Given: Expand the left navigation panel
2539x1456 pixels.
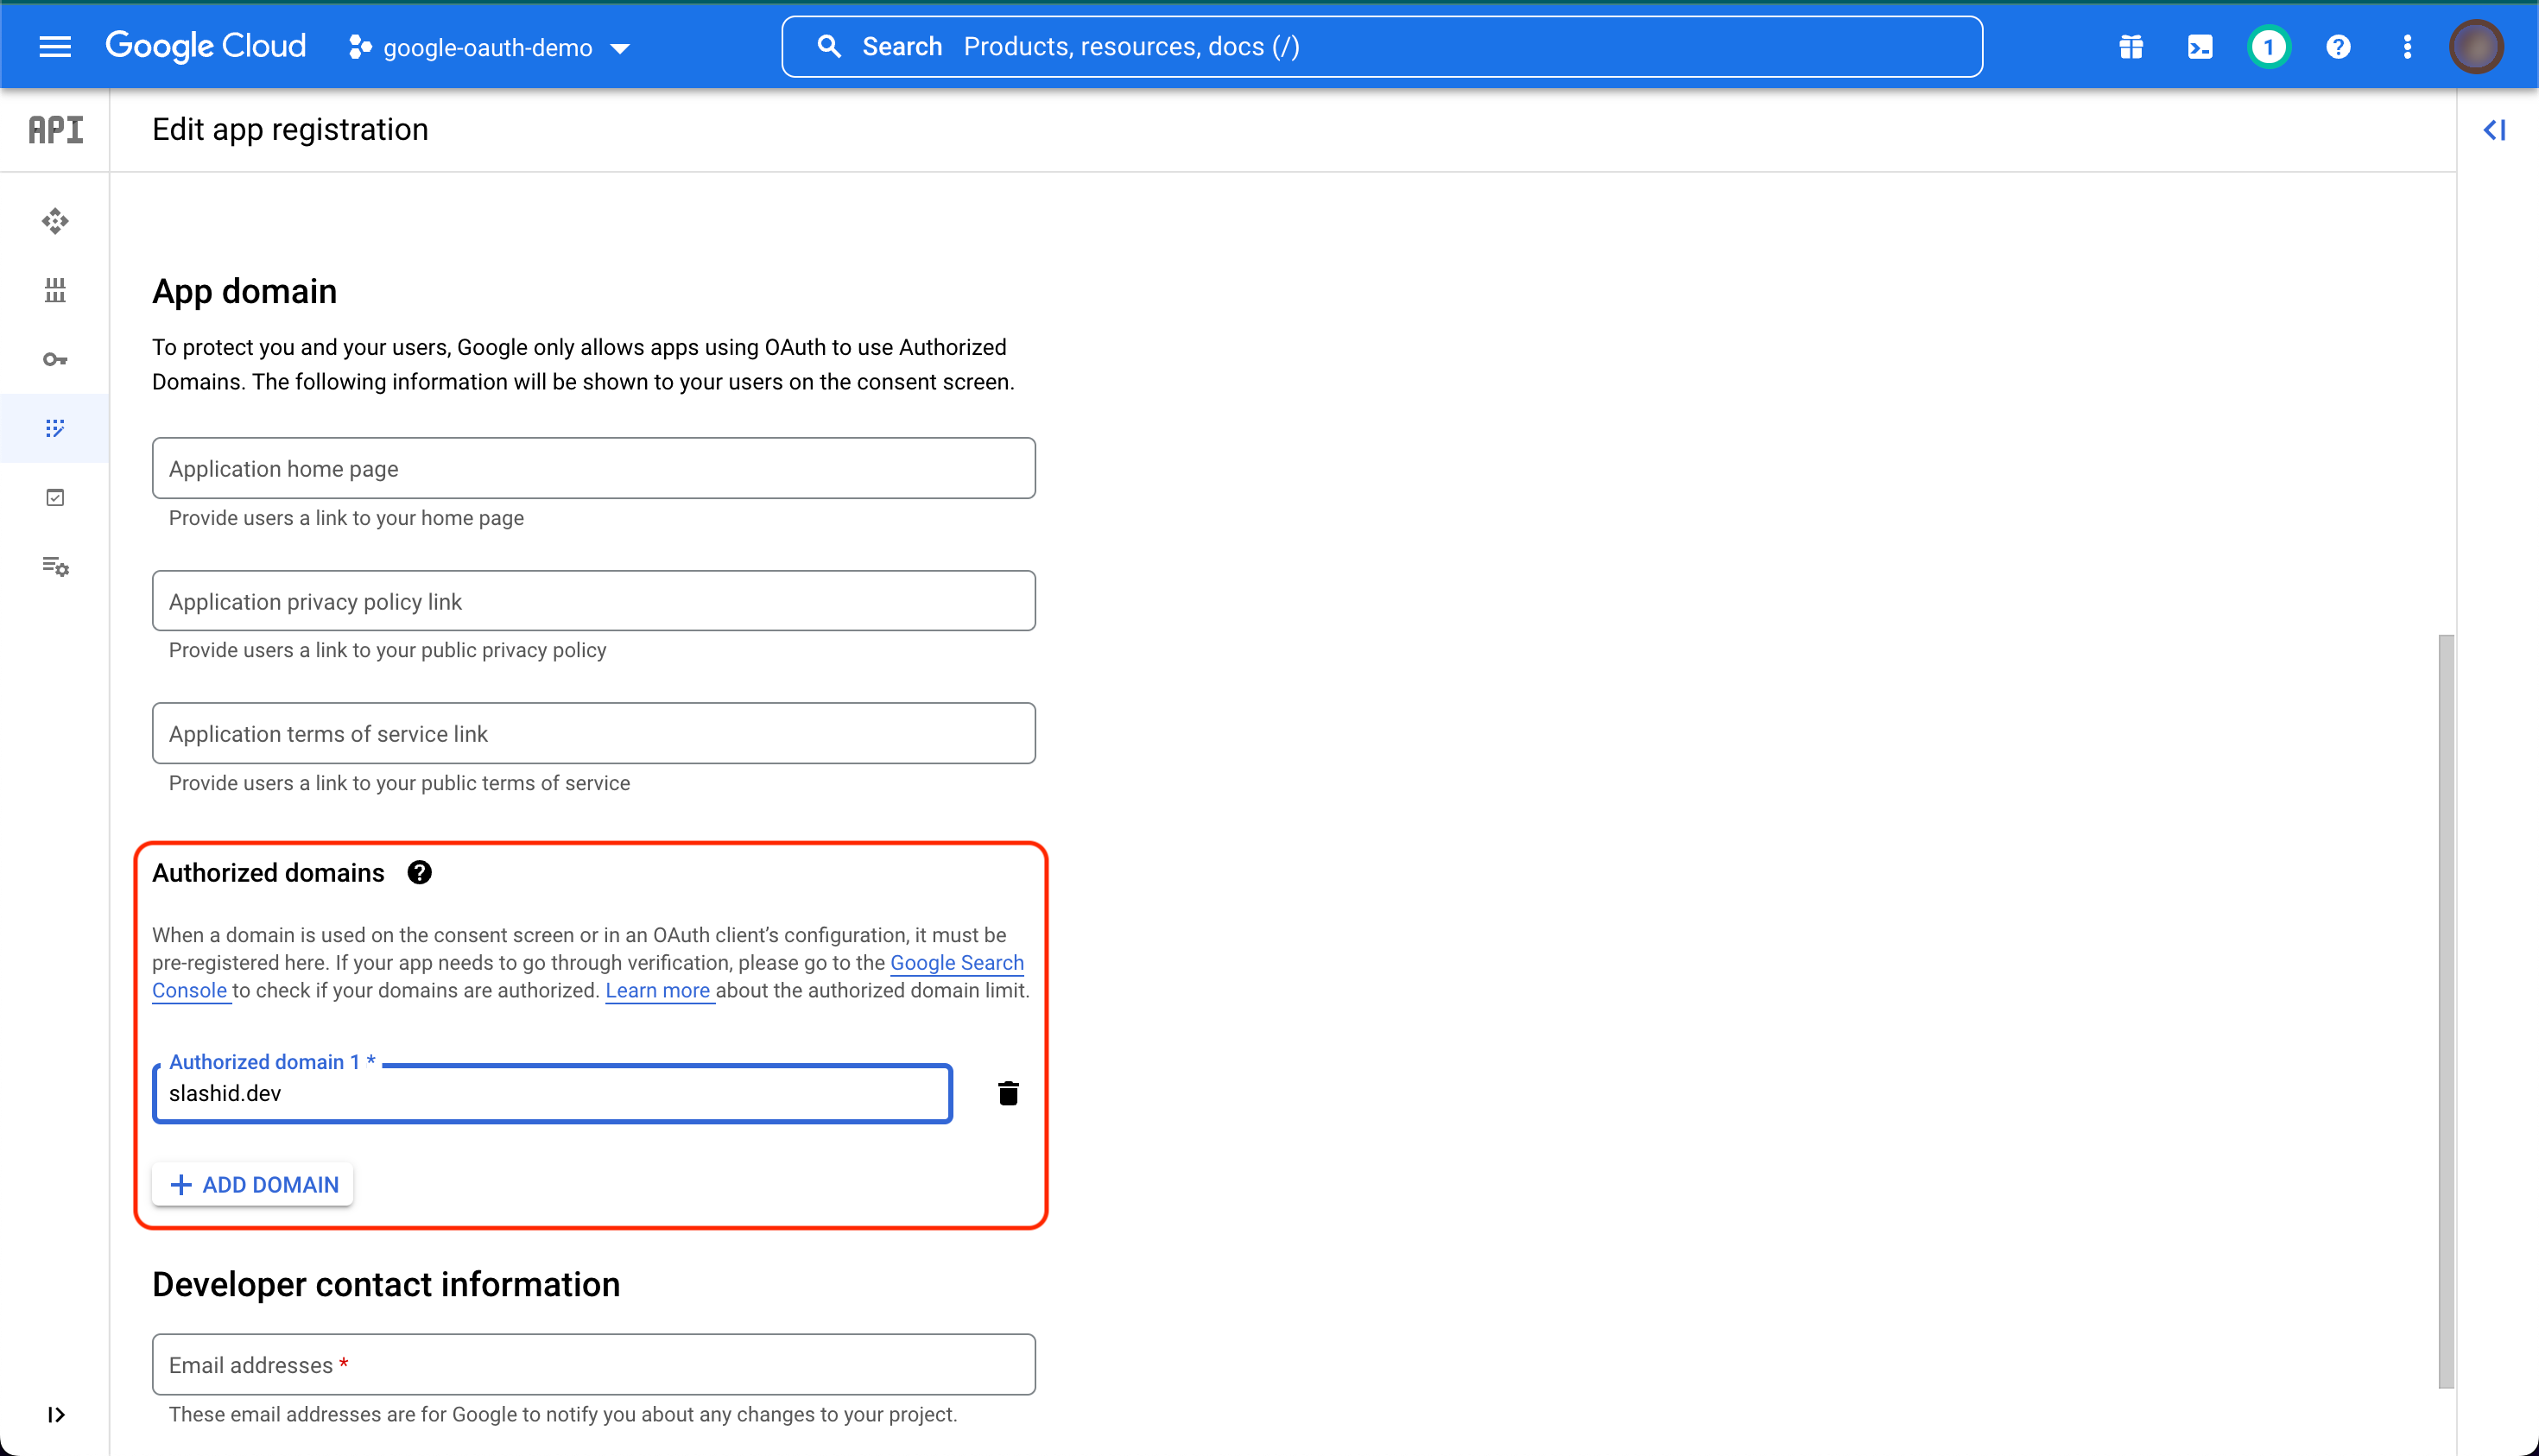Looking at the screenshot, I should 56,1414.
